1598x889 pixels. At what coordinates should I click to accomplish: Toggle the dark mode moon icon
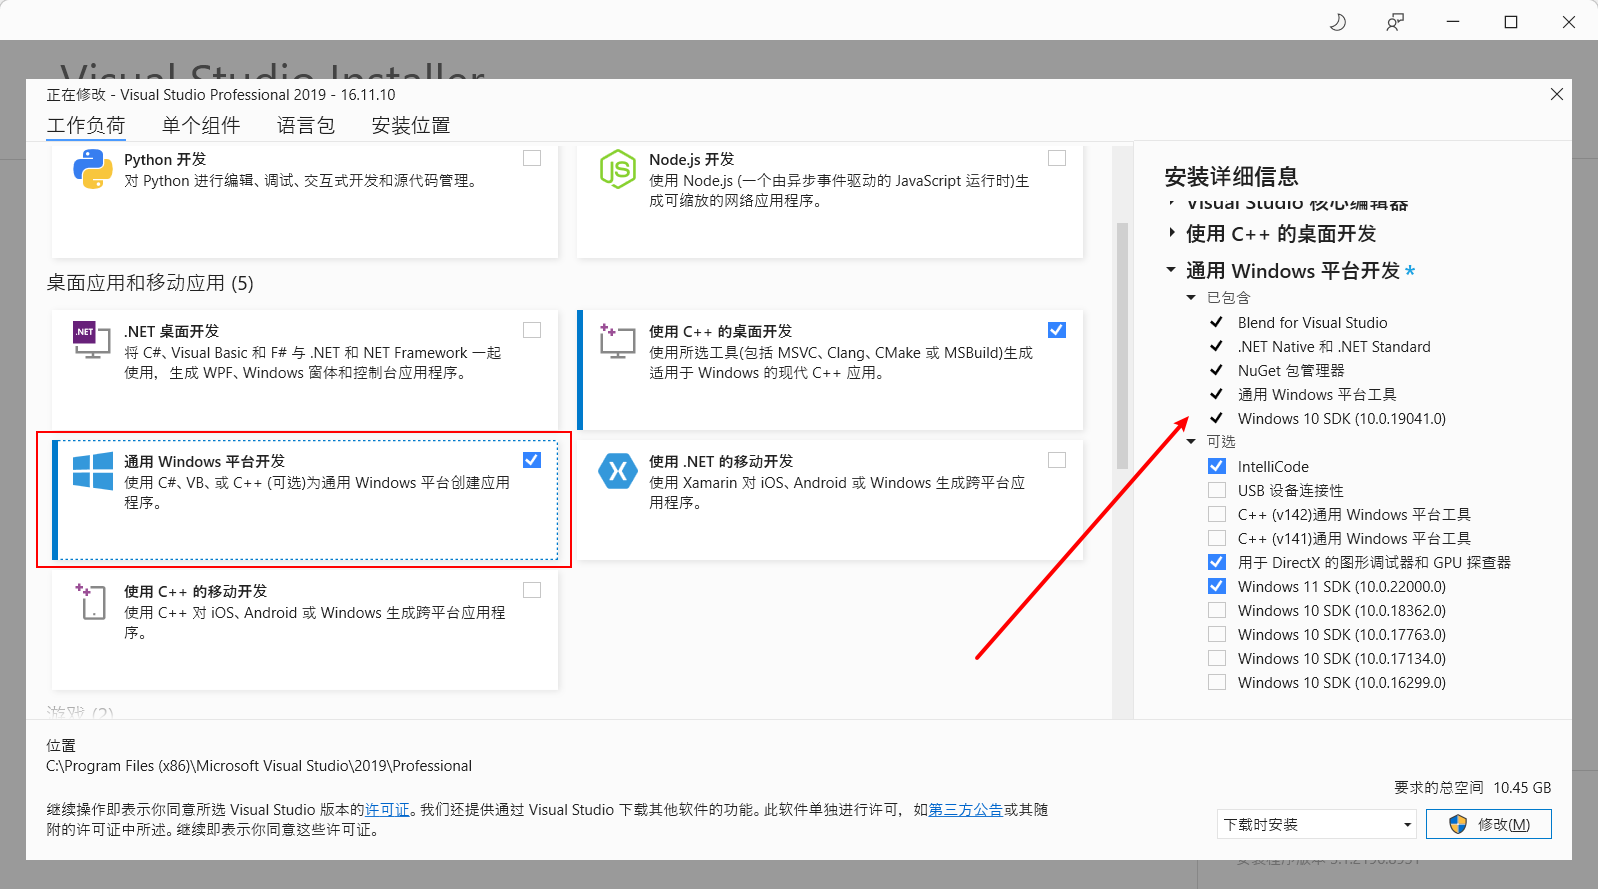pyautogui.click(x=1338, y=22)
